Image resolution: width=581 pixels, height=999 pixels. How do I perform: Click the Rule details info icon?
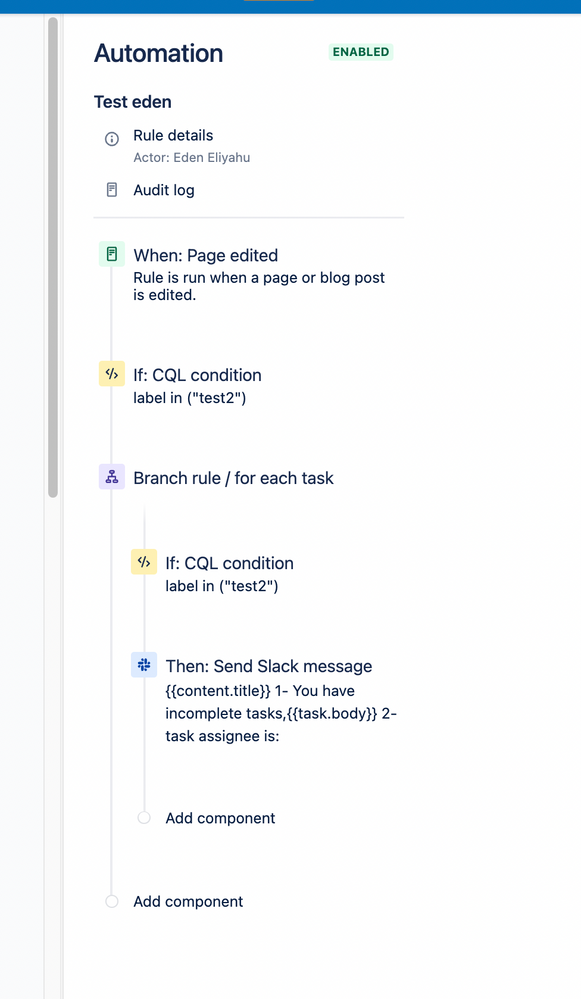[110, 139]
